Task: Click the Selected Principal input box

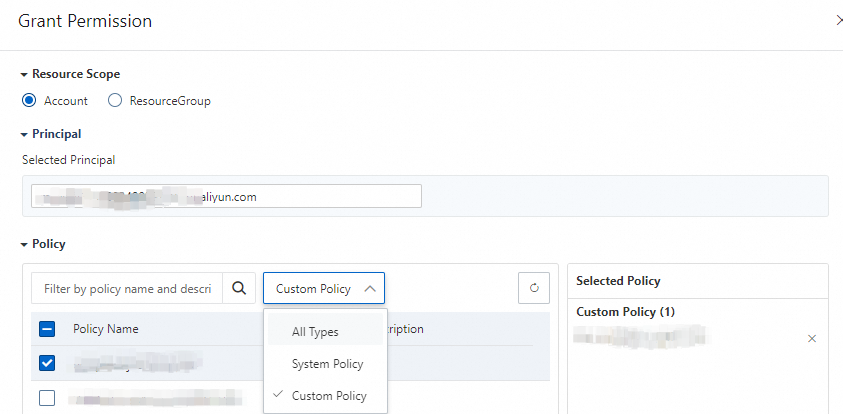Action: (x=226, y=197)
